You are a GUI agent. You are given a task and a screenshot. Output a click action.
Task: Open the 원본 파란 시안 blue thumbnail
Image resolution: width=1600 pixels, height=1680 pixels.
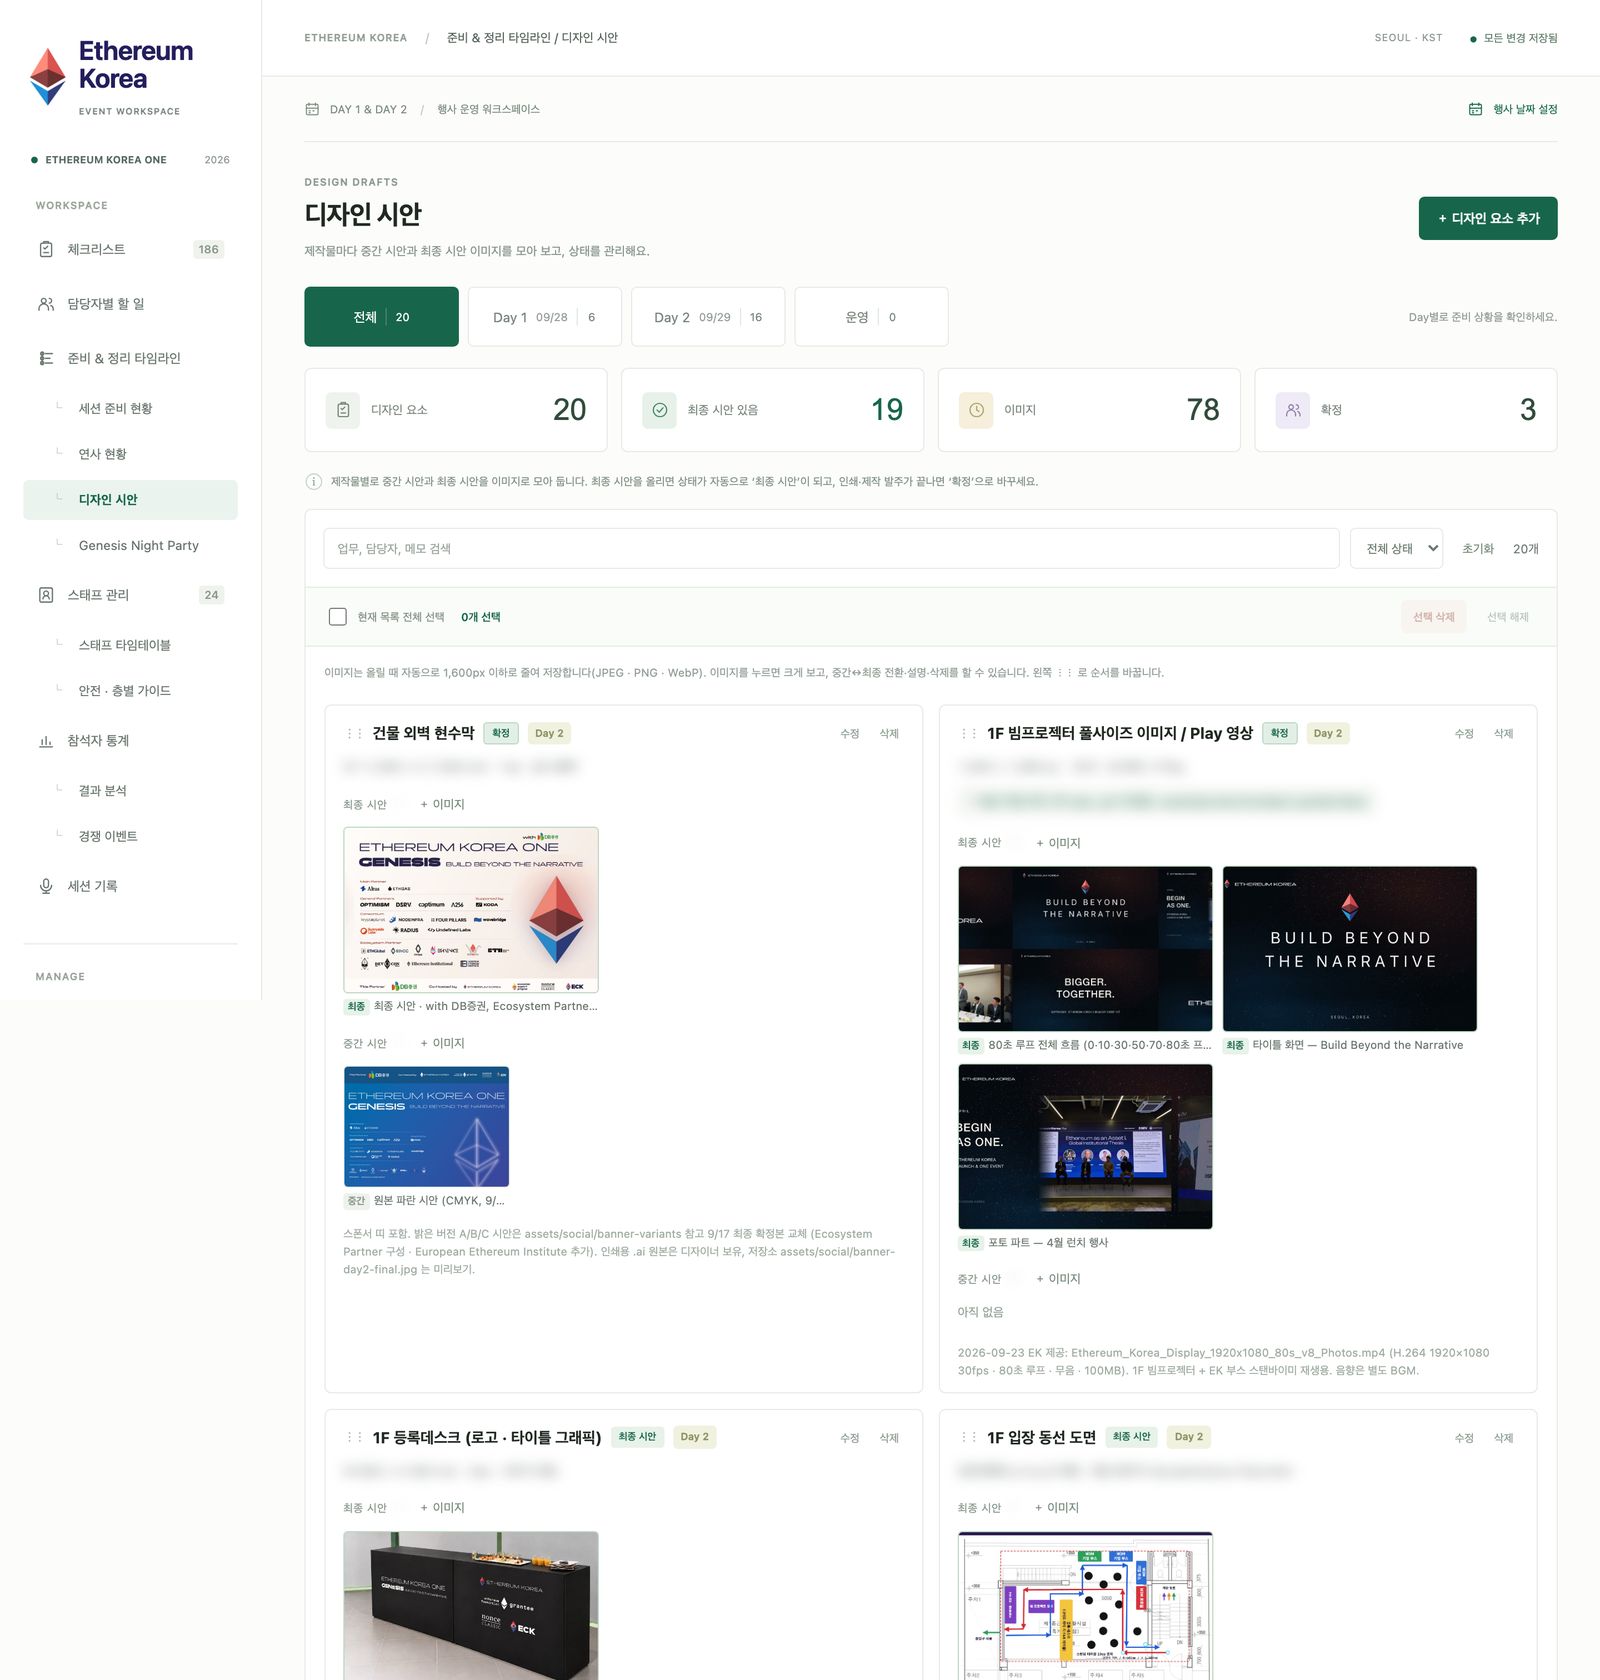(x=426, y=1127)
